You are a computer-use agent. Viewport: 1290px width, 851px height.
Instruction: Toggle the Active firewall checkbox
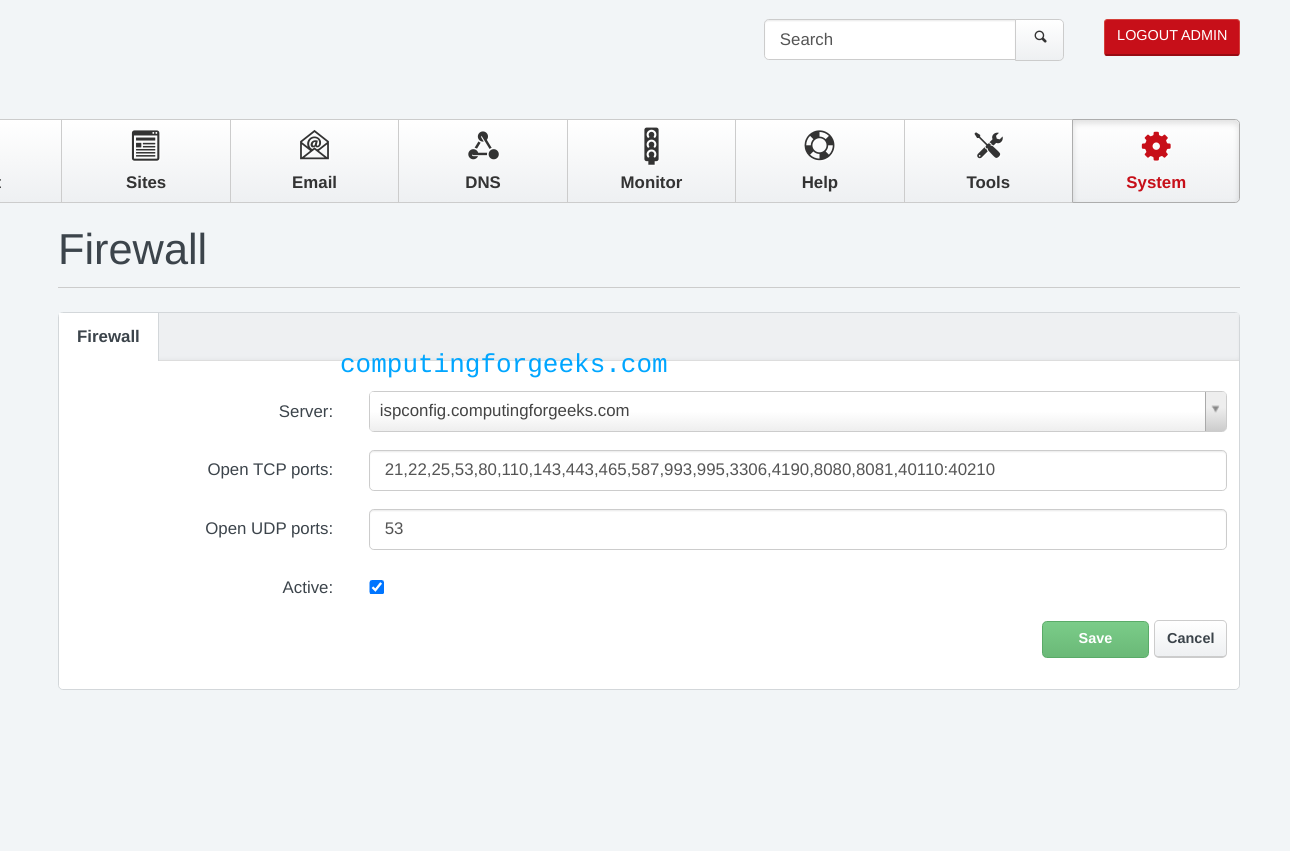tap(377, 587)
